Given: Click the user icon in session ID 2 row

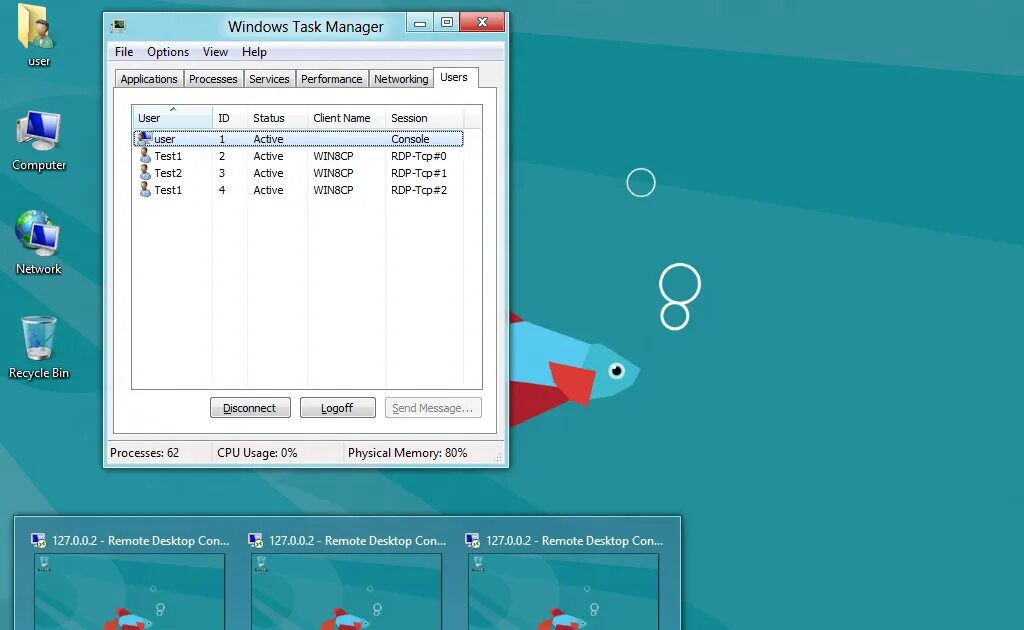Looking at the screenshot, I should [145, 155].
